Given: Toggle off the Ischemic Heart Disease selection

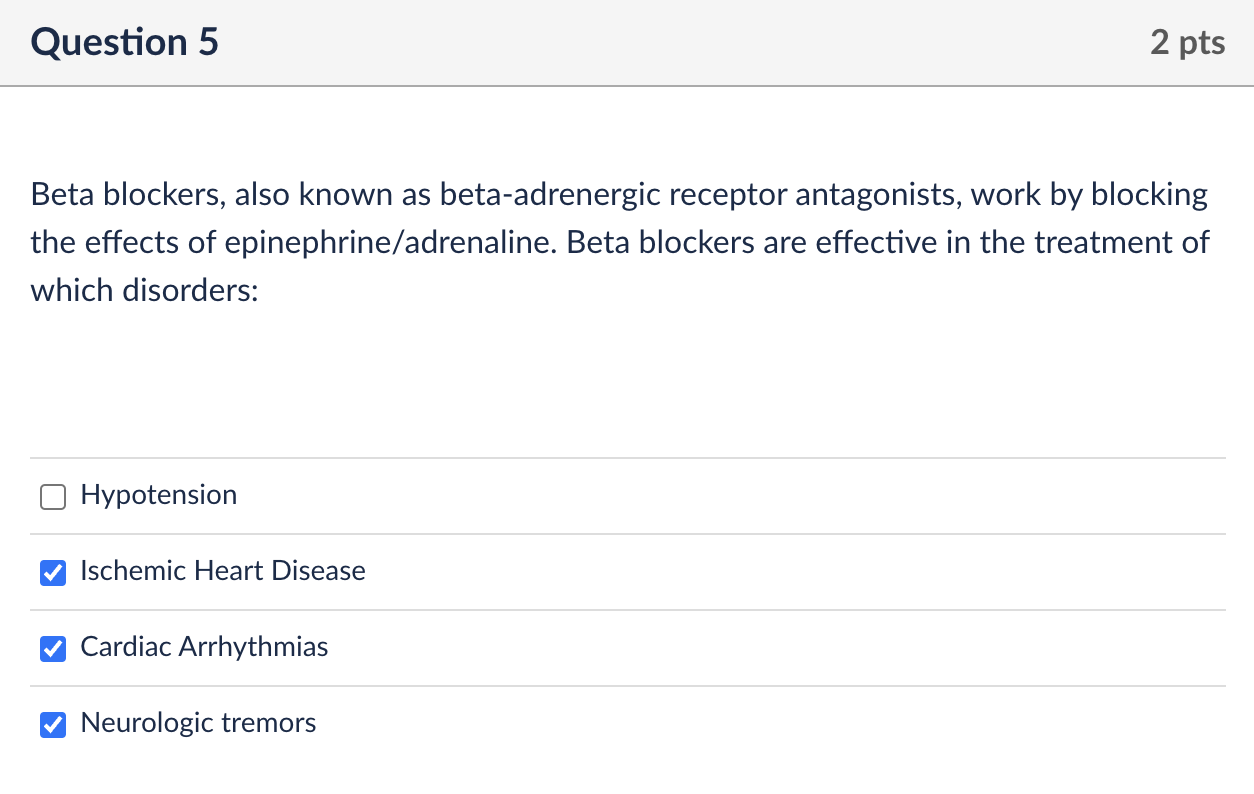Looking at the screenshot, I should [x=52, y=572].
